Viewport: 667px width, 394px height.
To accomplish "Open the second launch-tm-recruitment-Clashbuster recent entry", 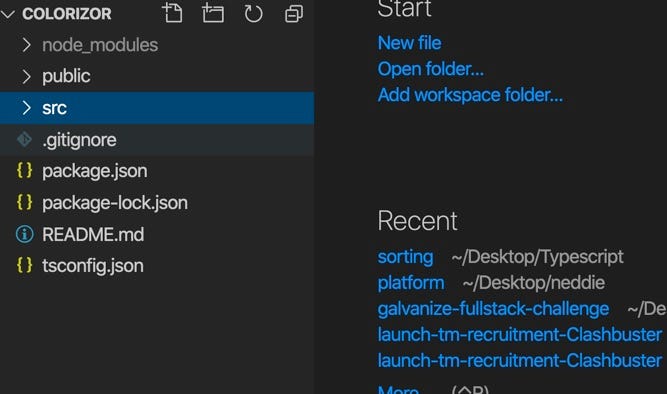I will pyautogui.click(x=520, y=361).
